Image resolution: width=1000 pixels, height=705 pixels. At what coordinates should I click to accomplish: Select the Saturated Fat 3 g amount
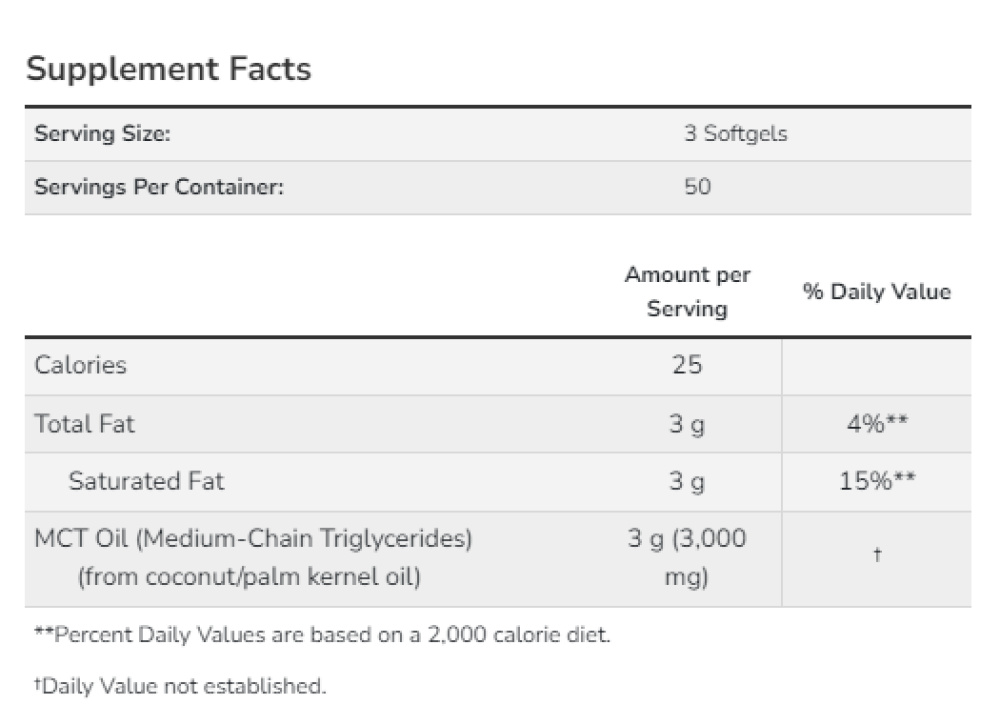(687, 481)
